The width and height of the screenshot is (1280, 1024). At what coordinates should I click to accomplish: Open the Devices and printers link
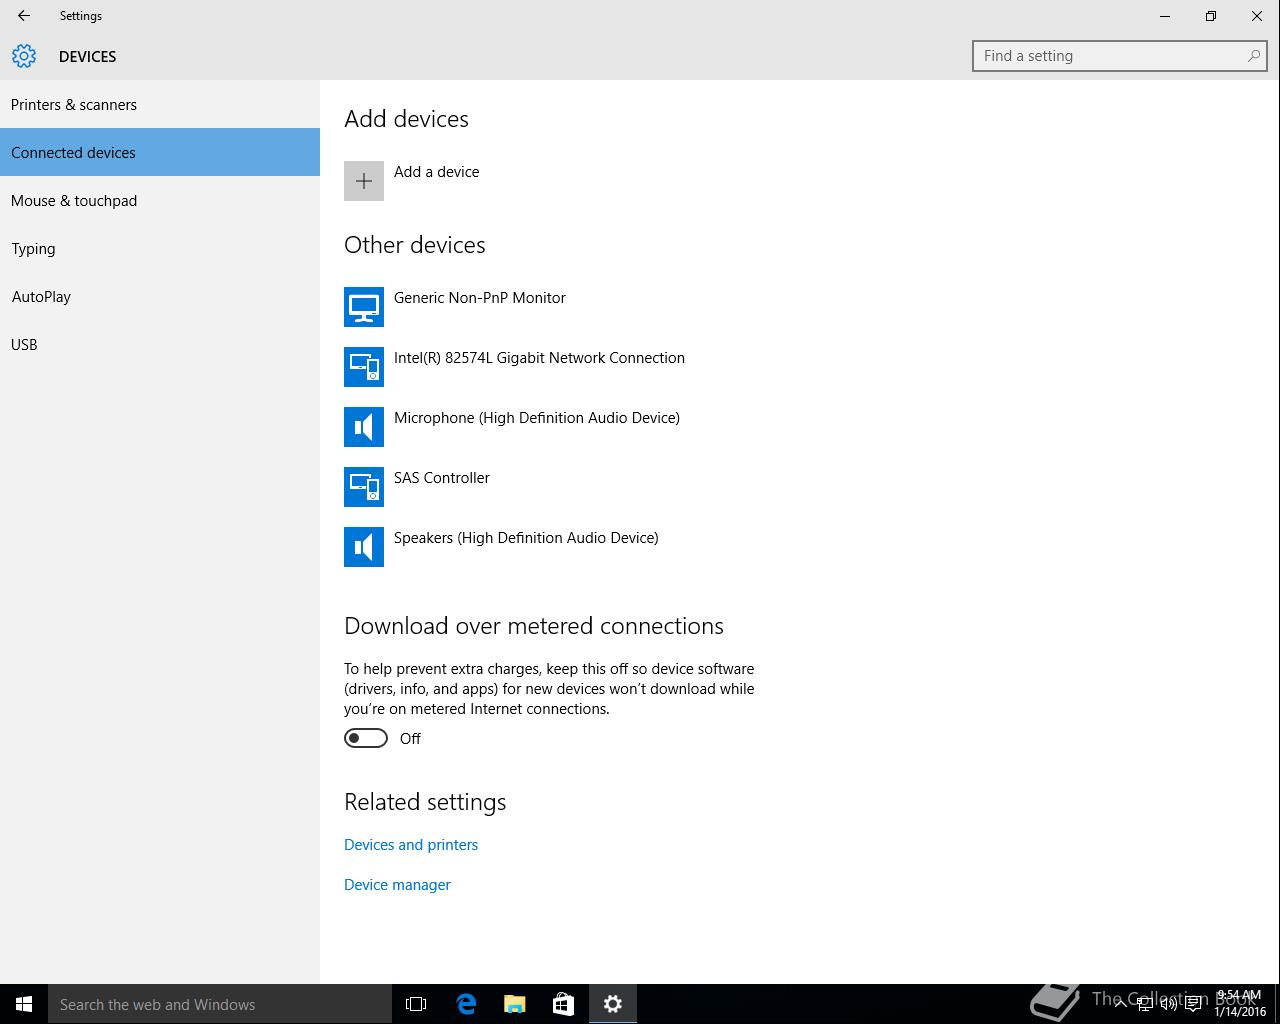tap(411, 845)
